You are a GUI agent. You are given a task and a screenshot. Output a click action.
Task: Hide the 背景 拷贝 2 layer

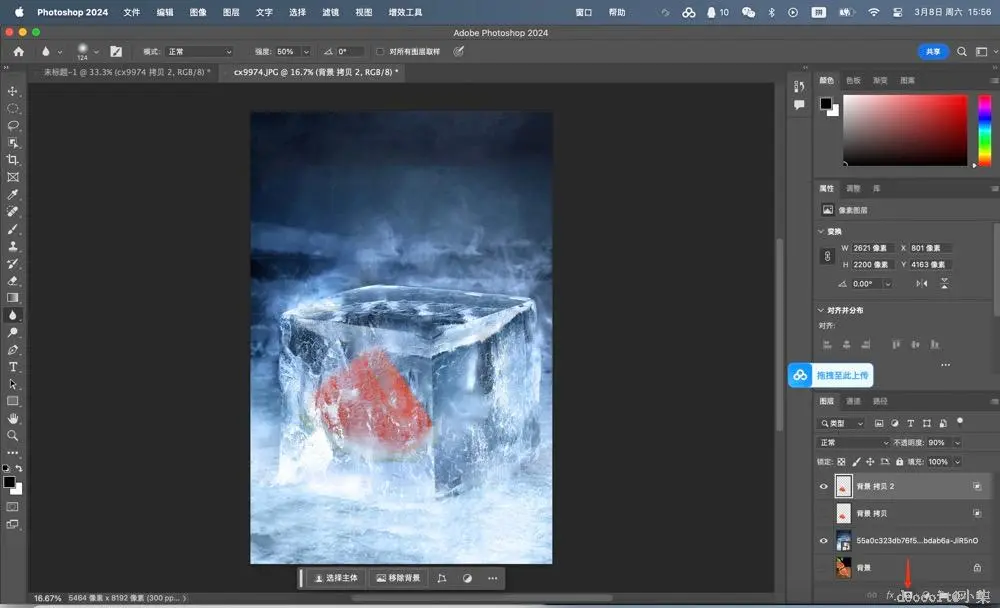pos(824,486)
